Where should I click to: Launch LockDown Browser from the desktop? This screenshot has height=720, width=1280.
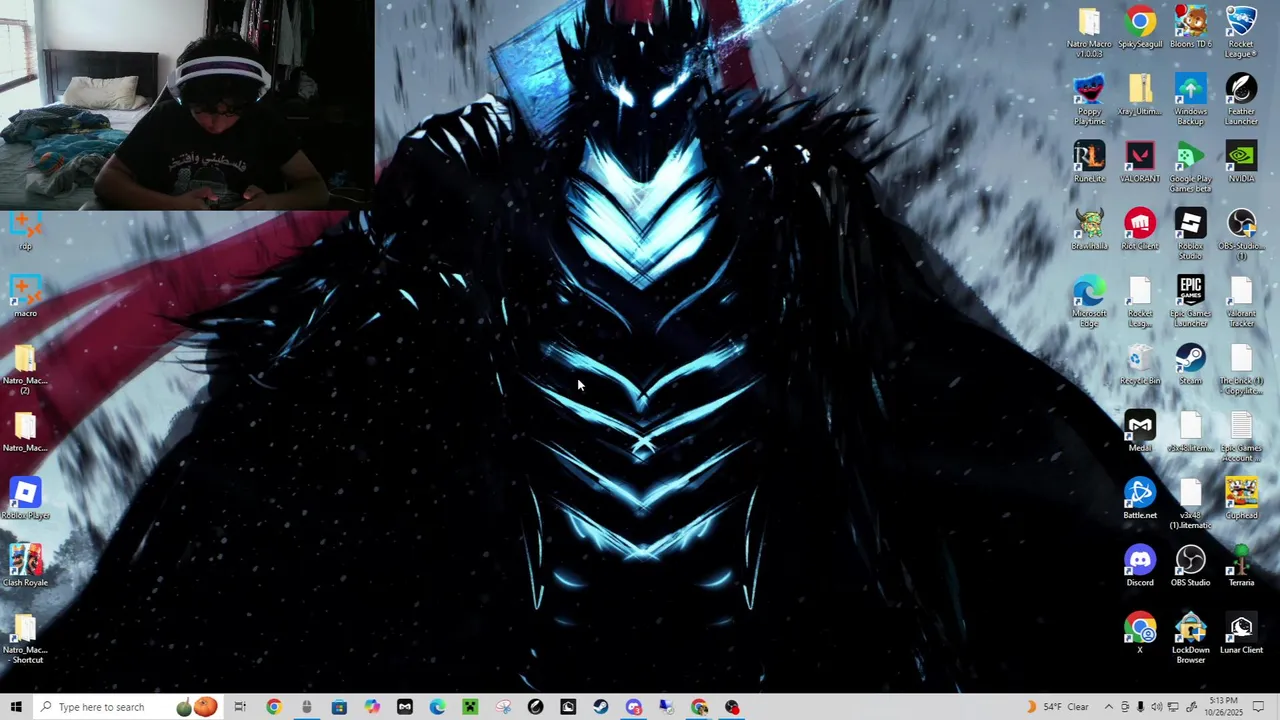coord(1190,637)
